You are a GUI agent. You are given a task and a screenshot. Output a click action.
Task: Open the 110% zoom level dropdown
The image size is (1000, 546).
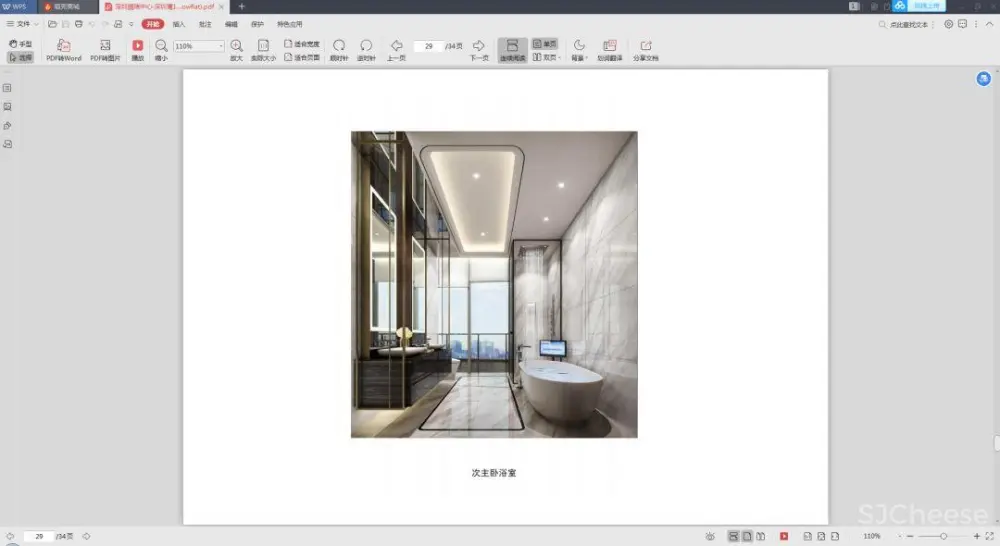[221, 46]
